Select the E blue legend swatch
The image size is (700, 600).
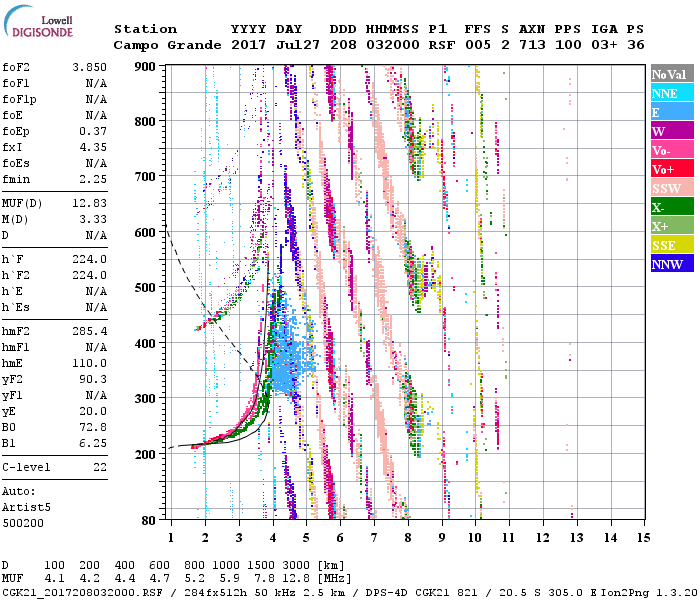[x=672, y=112]
